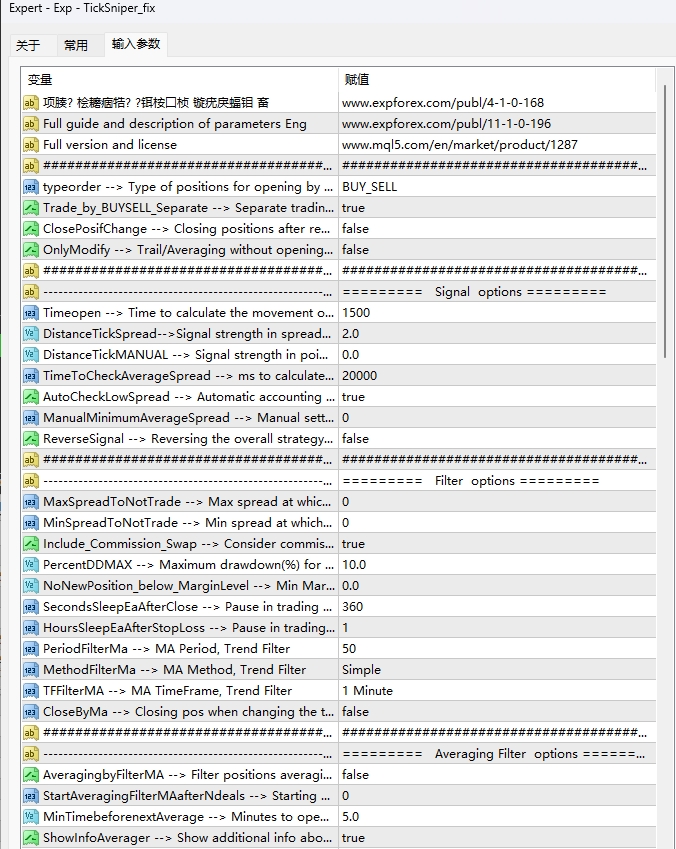The image size is (676, 849).
Task: Edit the HoursSleepEaAfterStopLoss value 1
Action: [497, 628]
